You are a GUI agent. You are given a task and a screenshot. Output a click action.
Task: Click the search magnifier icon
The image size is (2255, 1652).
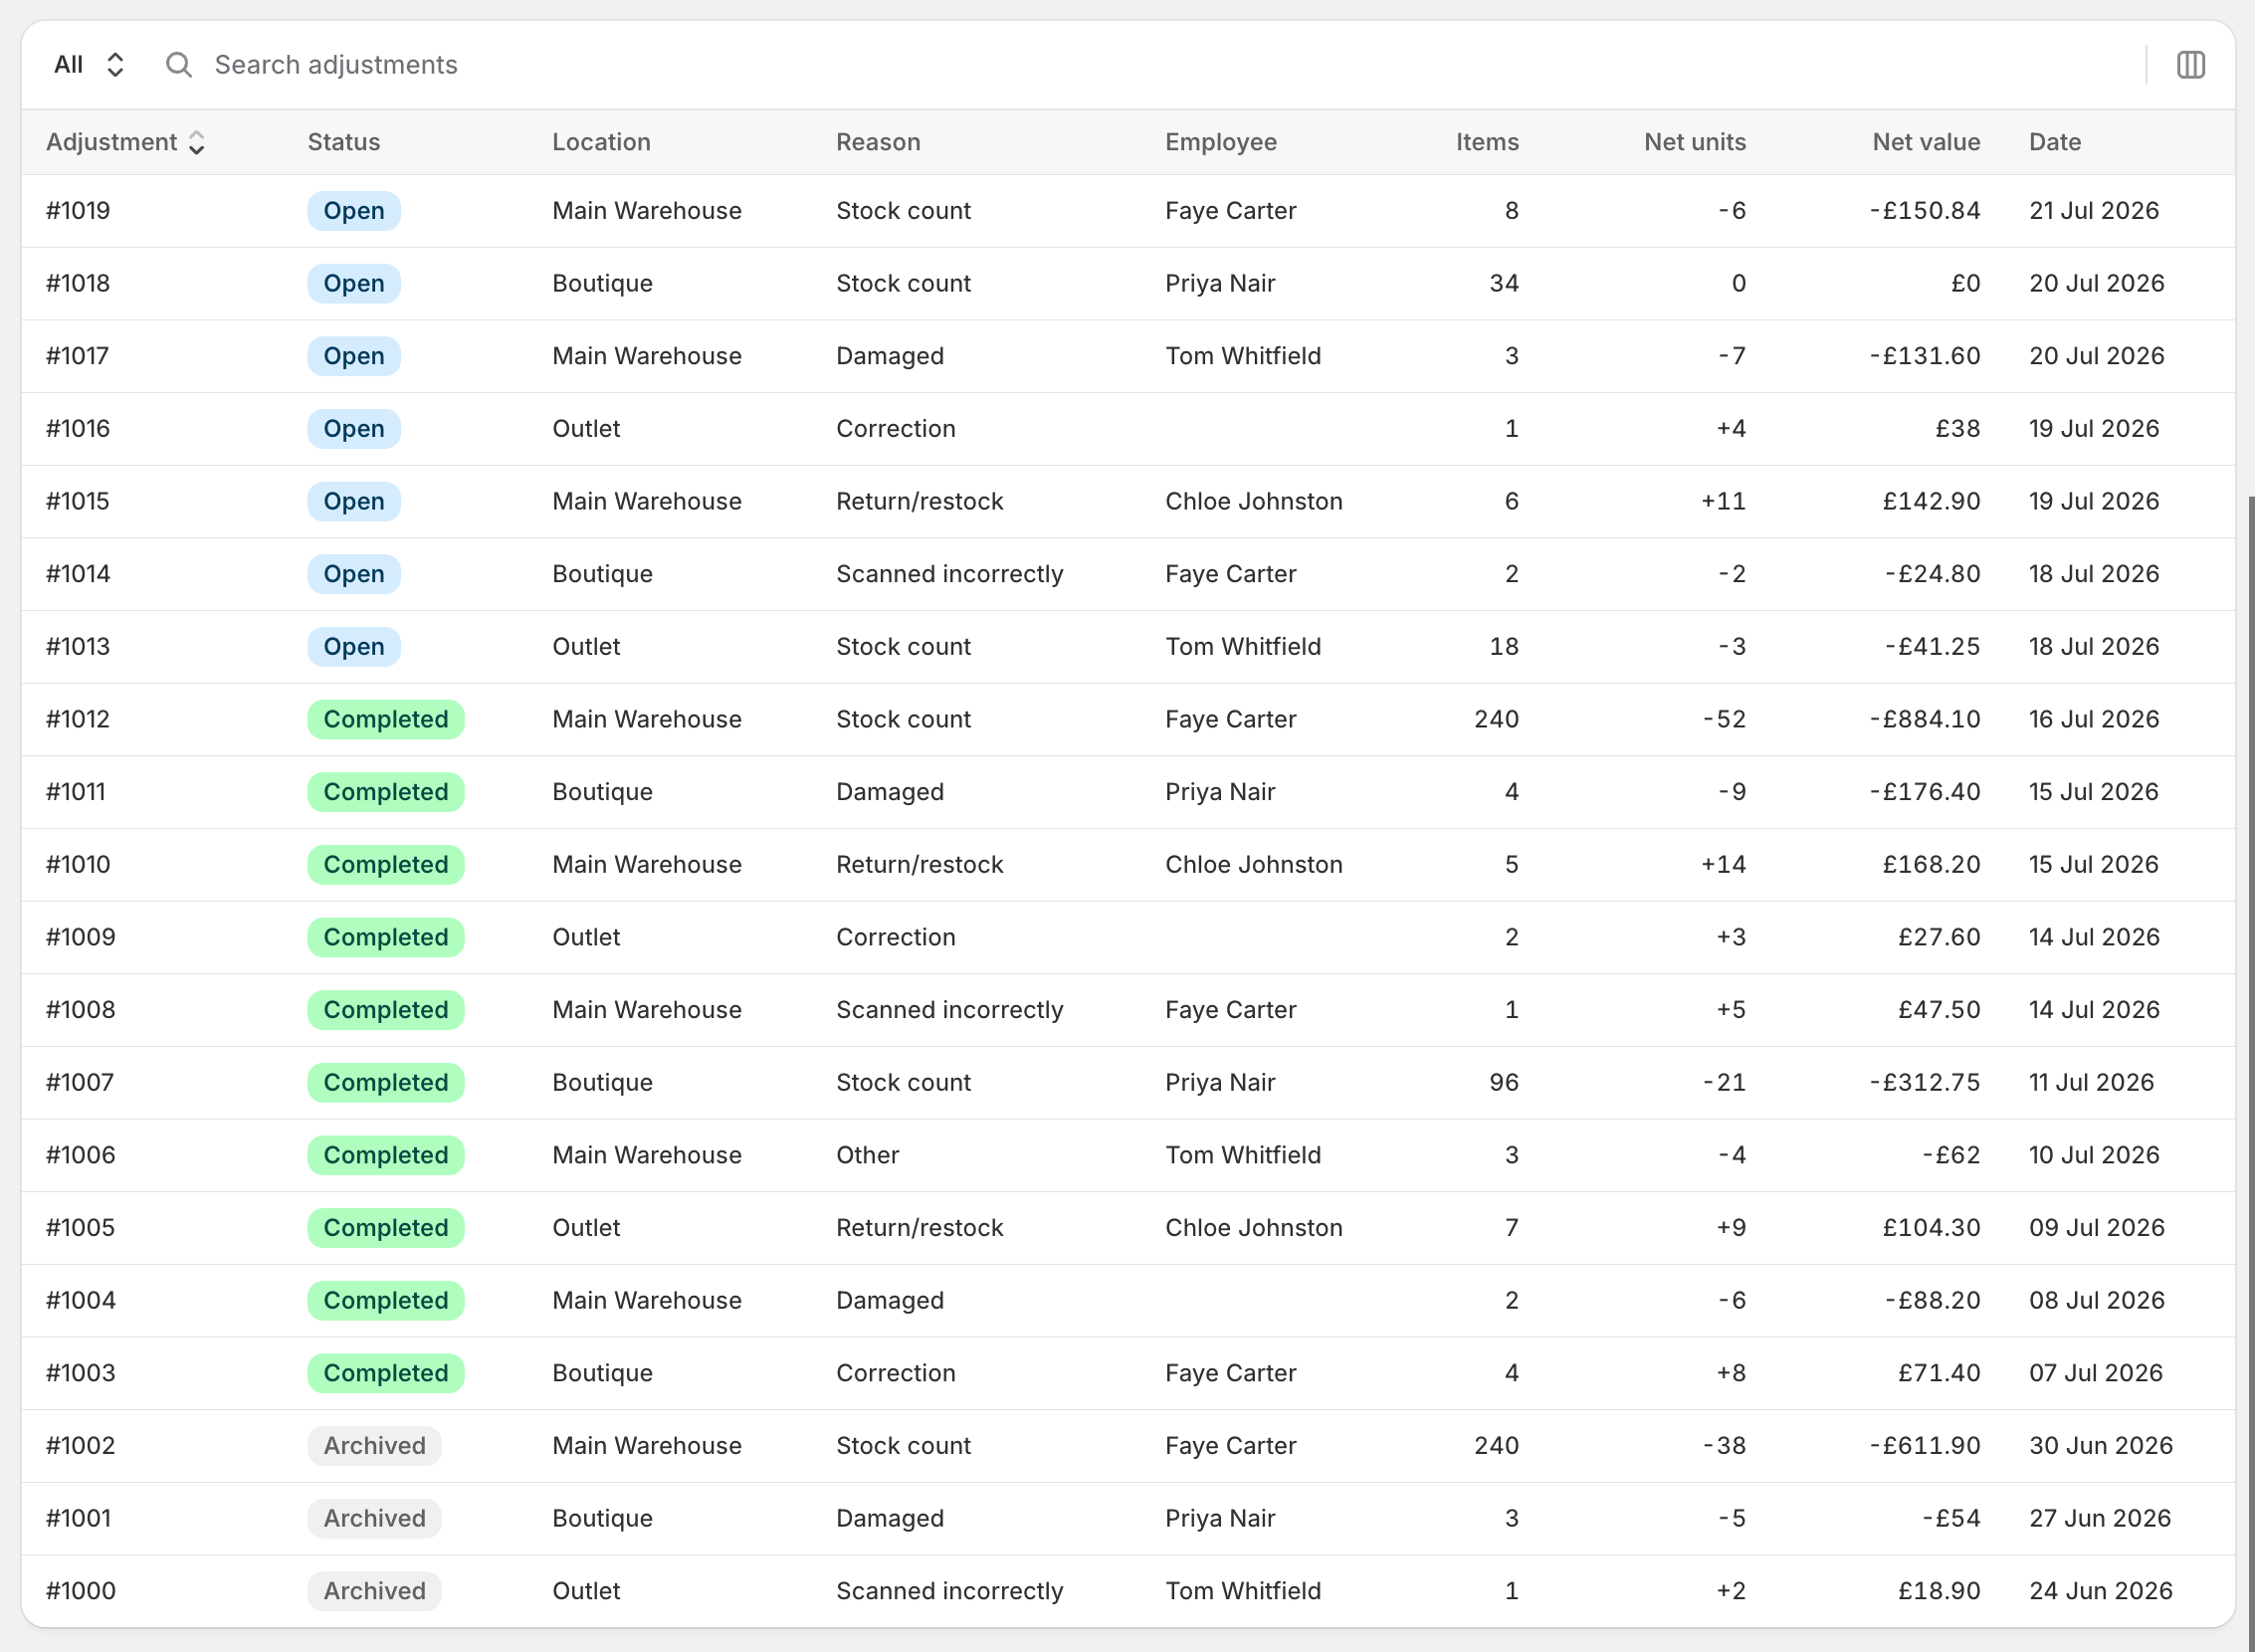click(x=178, y=65)
